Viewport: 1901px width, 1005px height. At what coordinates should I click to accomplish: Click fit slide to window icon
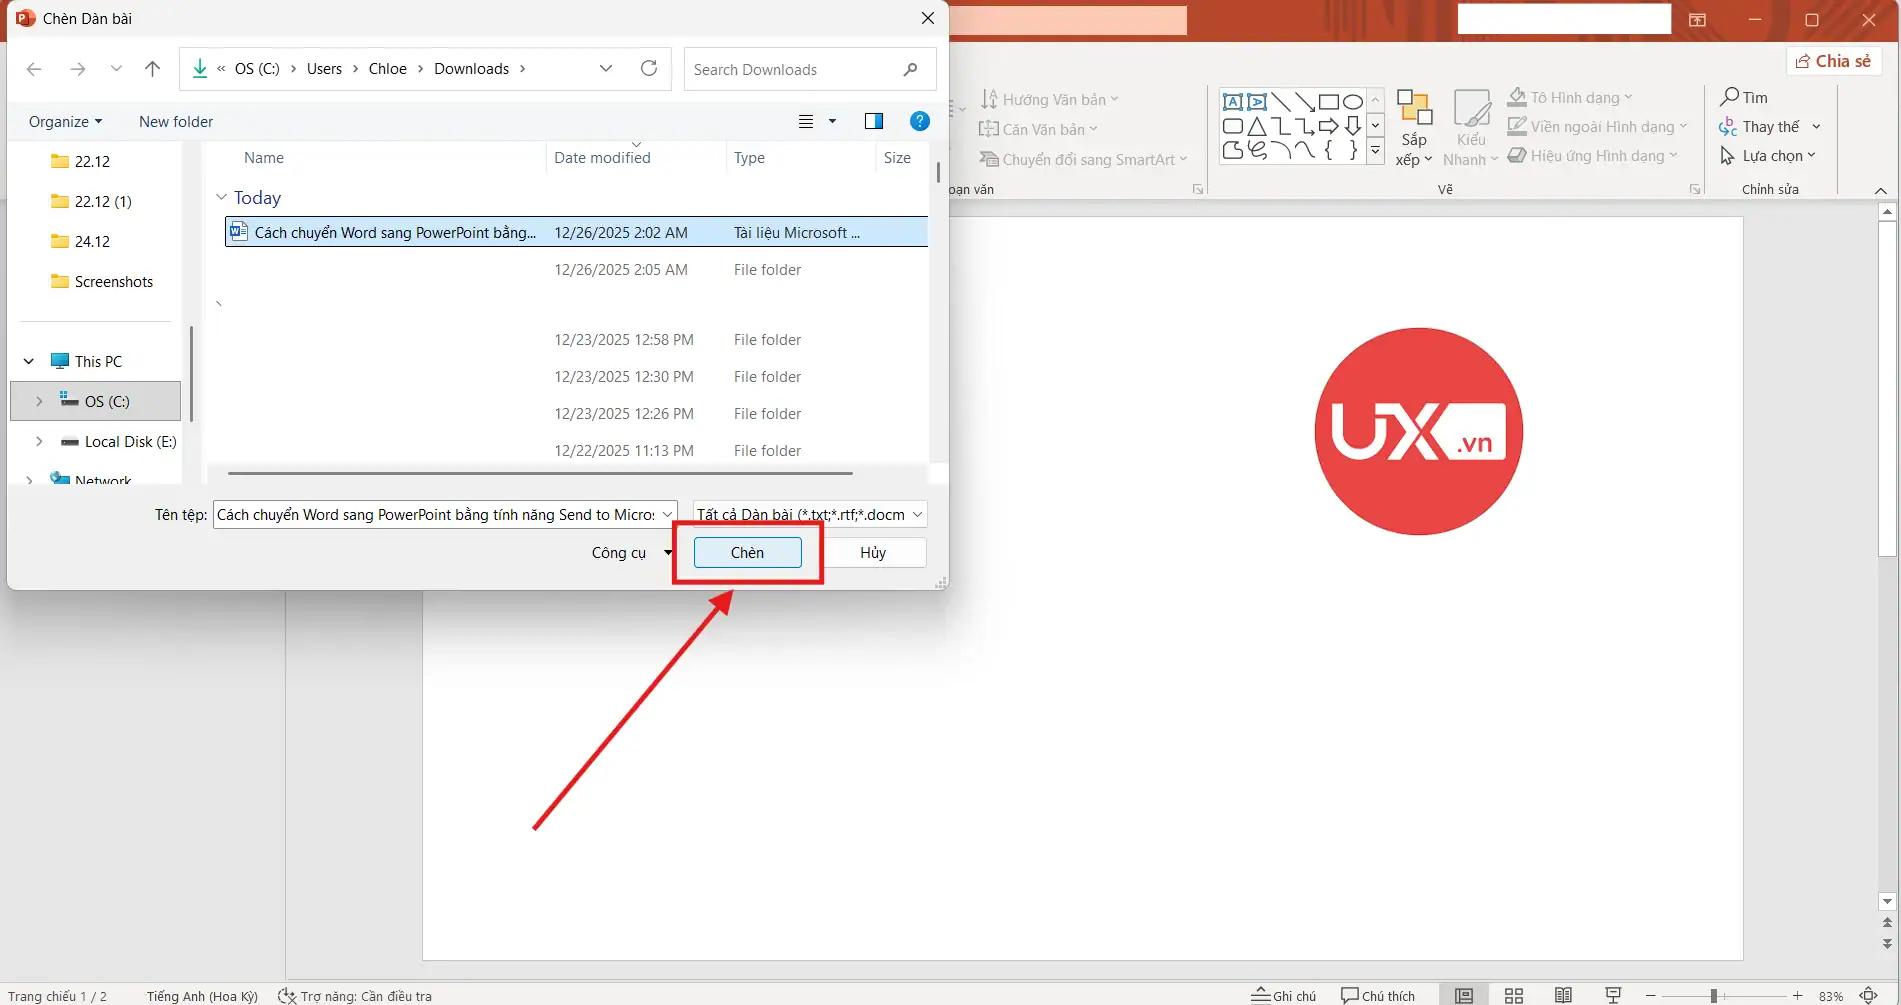pos(1868,995)
